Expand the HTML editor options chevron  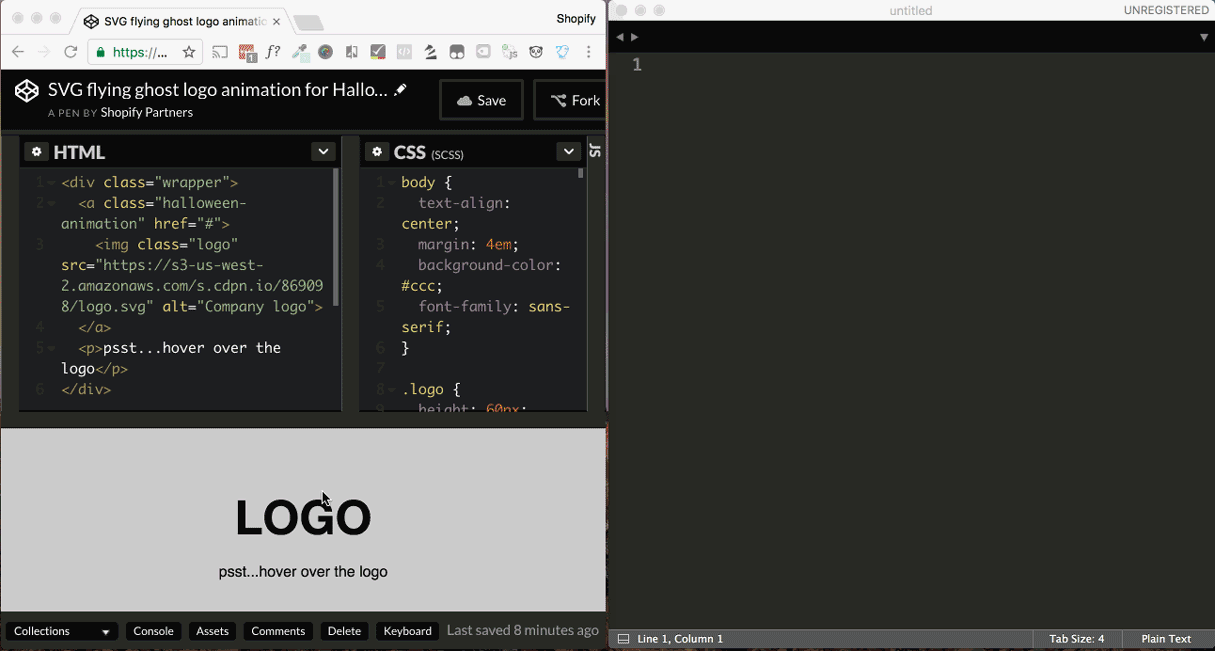322,150
